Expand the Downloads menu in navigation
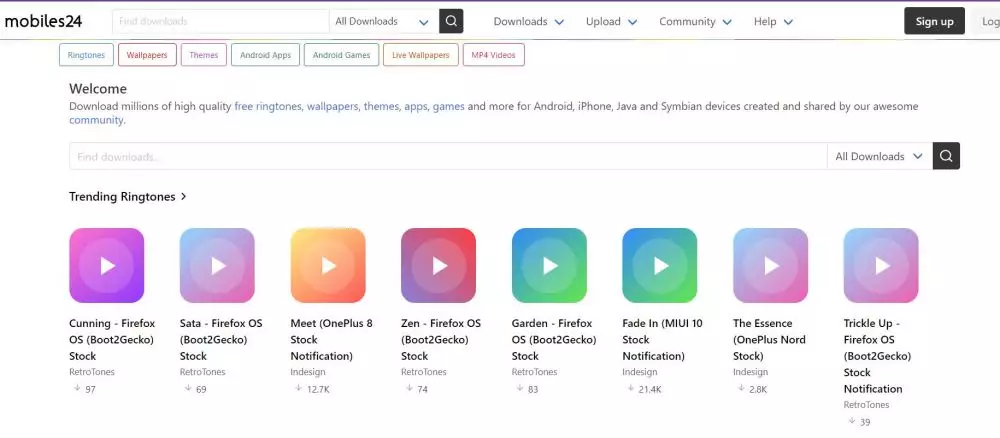The width and height of the screenshot is (1000, 438). 528,21
